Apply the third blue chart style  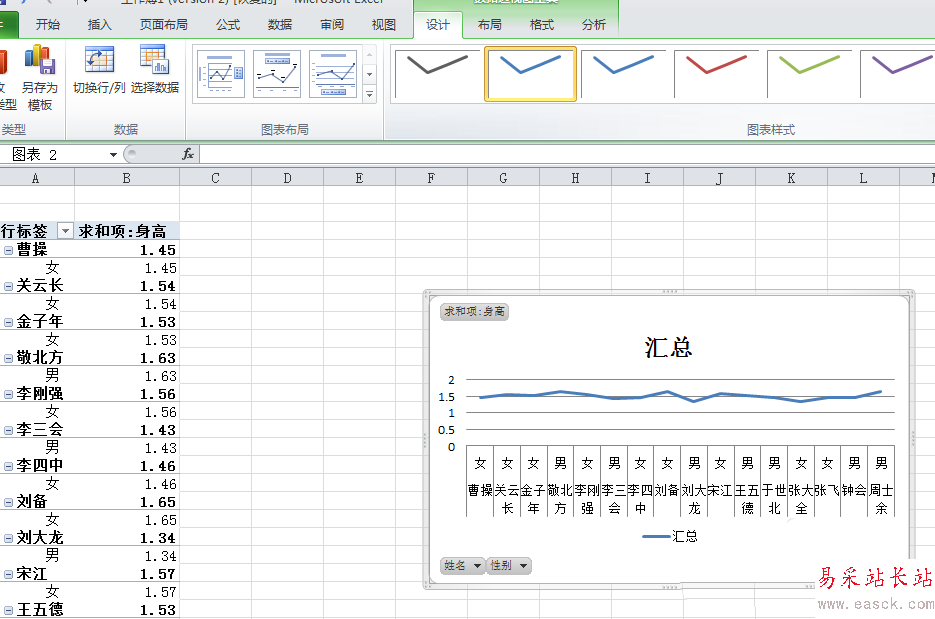[x=623, y=74]
